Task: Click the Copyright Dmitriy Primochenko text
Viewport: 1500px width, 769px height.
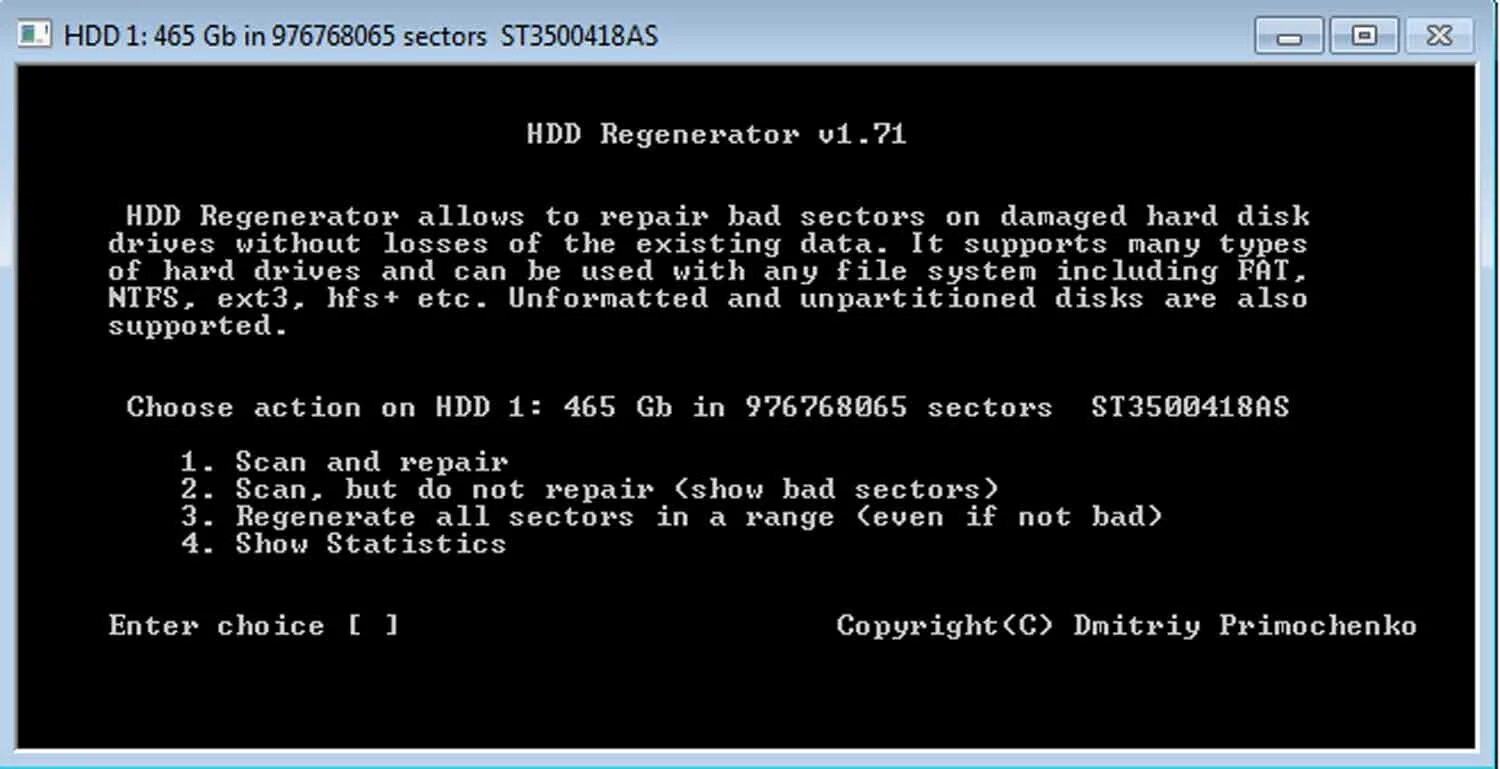Action: coord(1126,626)
